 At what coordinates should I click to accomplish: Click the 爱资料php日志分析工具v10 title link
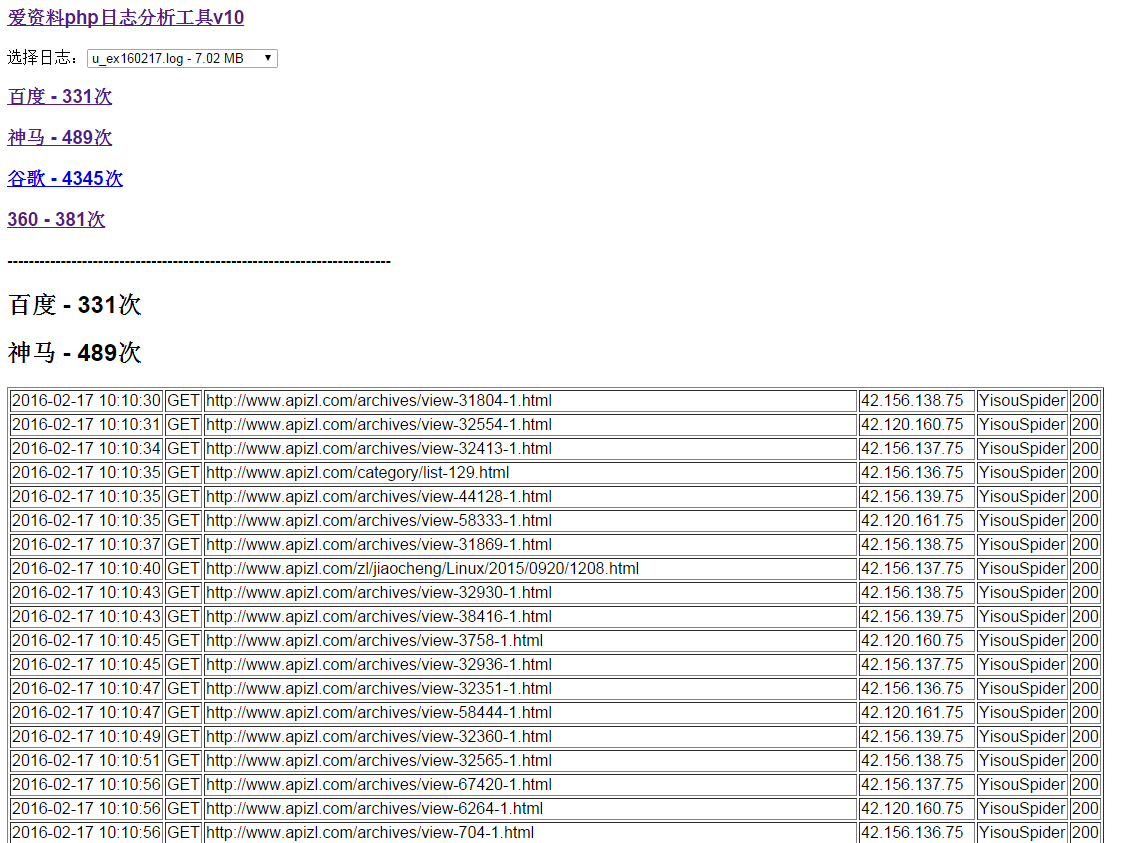click(126, 18)
